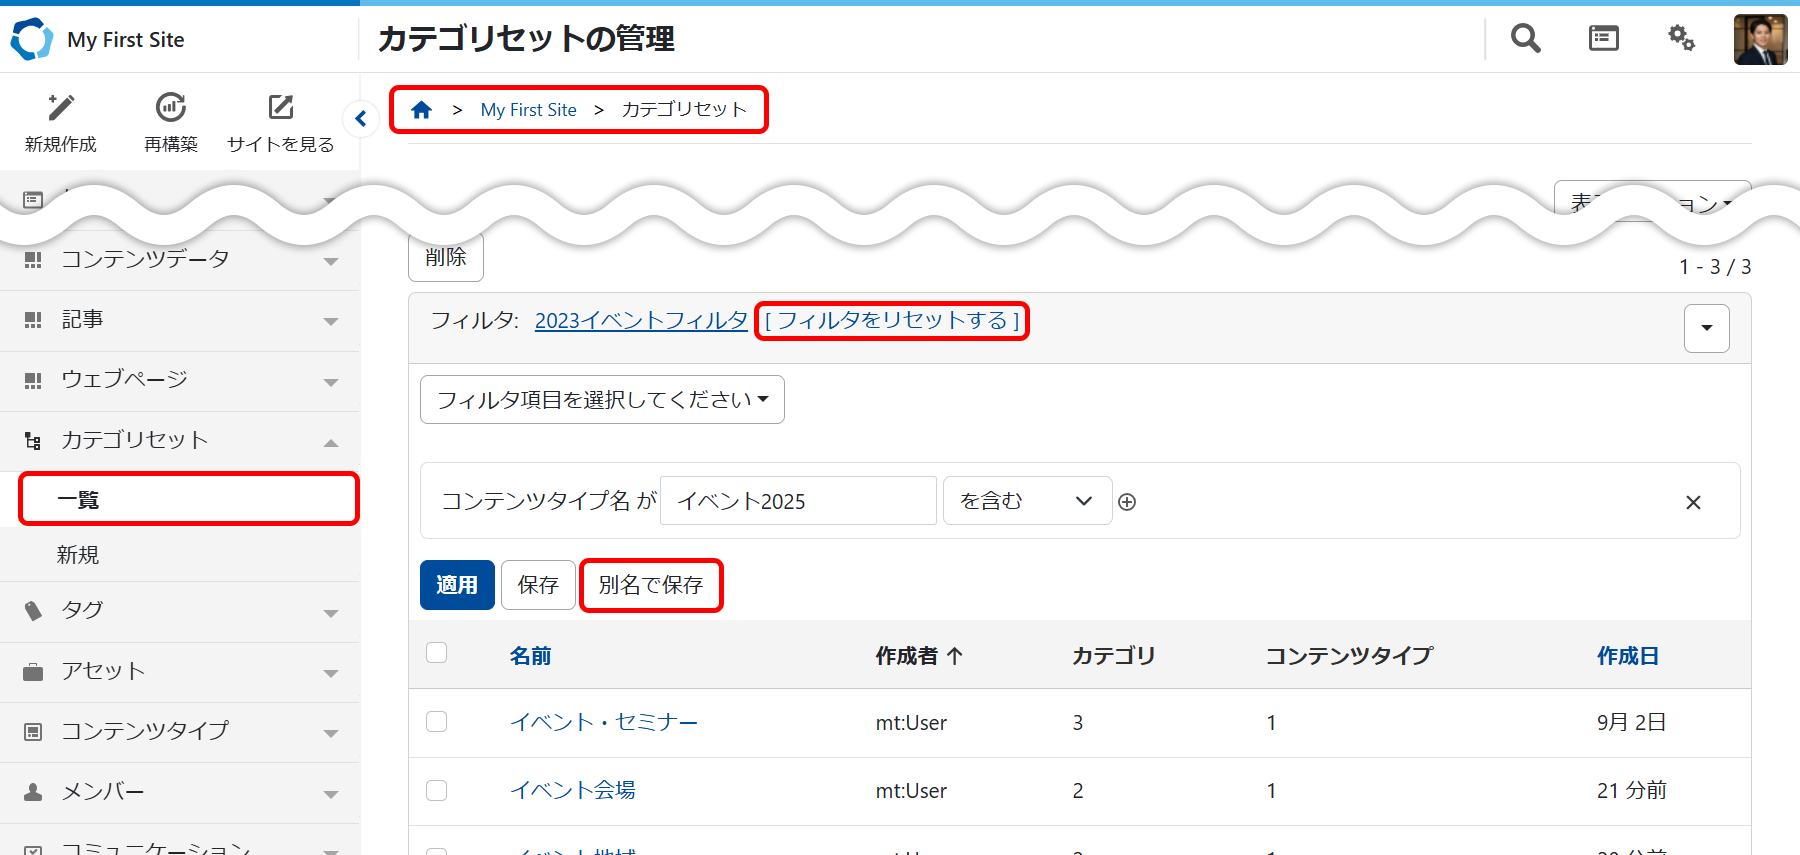Open the view site icon
Screen dimensions: 1800x855
281,108
